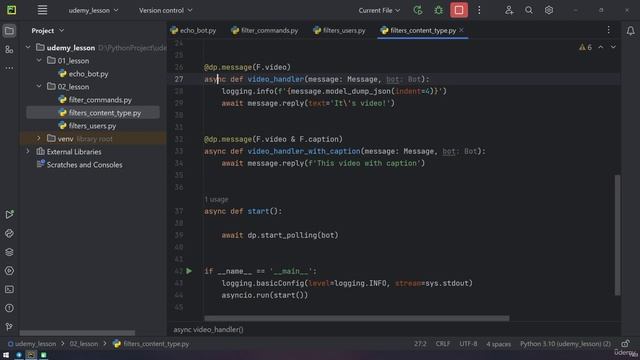Change the 4 spaces indent setting
This screenshot has width=640, height=360.
pyautogui.click(x=498, y=344)
